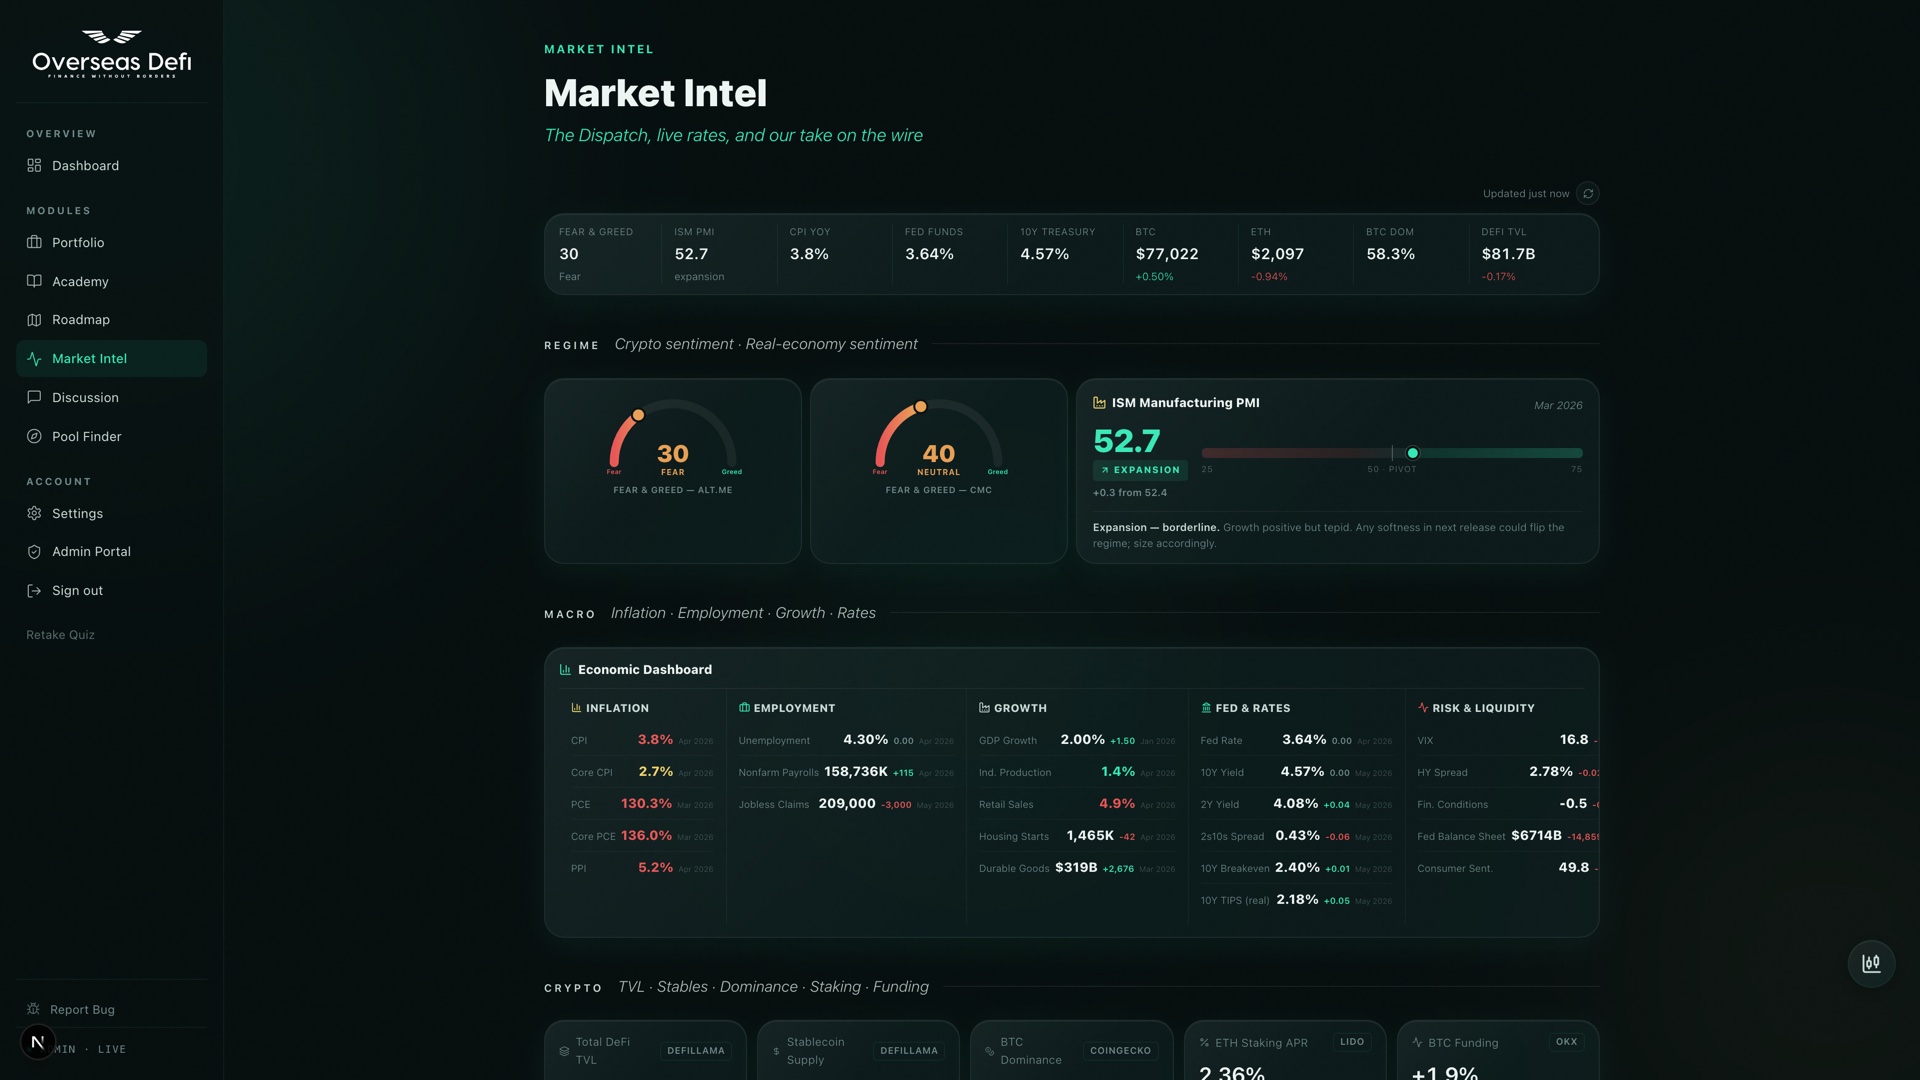Open the Academy module

(x=111, y=281)
